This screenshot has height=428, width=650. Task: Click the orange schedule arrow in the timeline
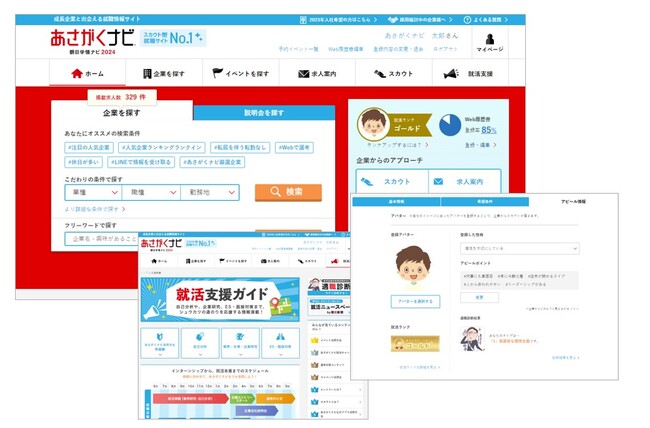(275, 399)
